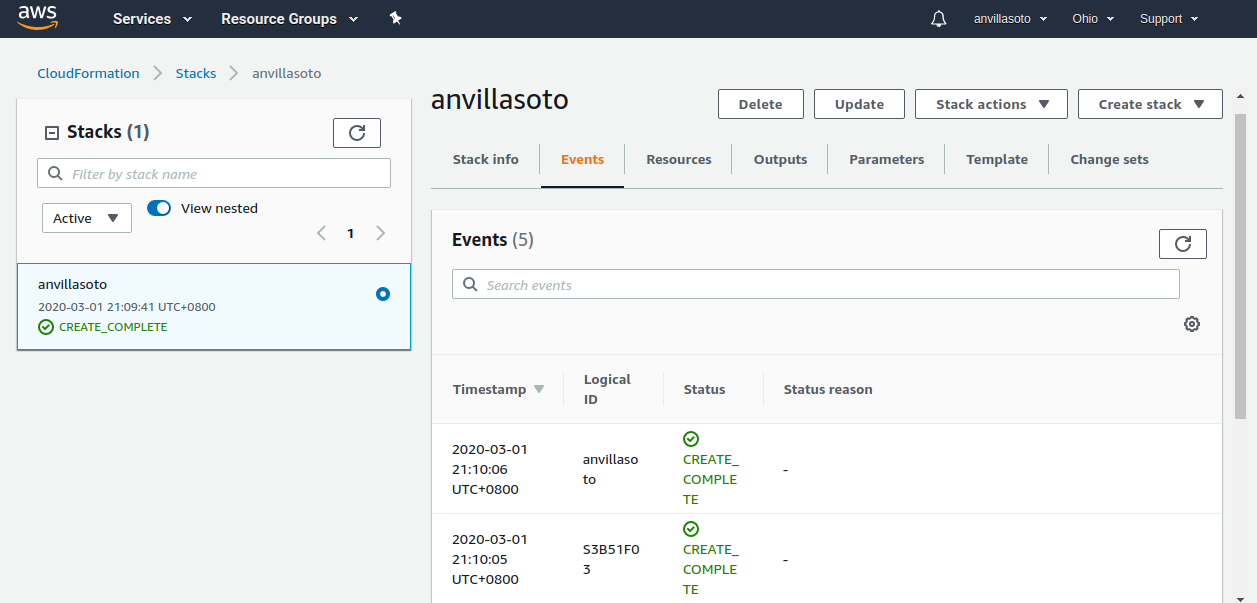This screenshot has width=1257, height=603.
Task: Switch to the Stack info tab
Action: tap(485, 159)
